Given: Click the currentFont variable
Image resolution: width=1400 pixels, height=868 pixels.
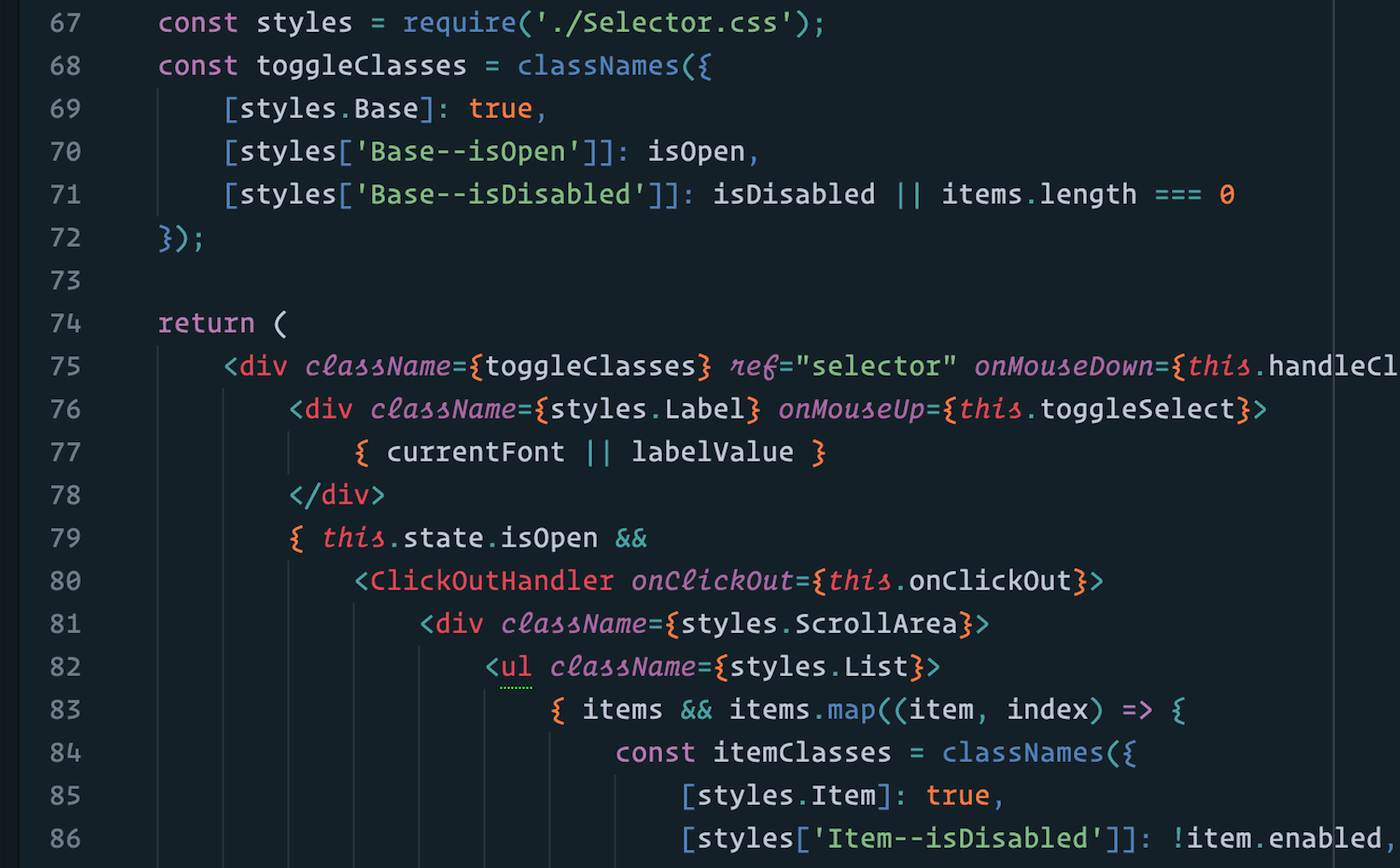Looking at the screenshot, I should [x=476, y=452].
